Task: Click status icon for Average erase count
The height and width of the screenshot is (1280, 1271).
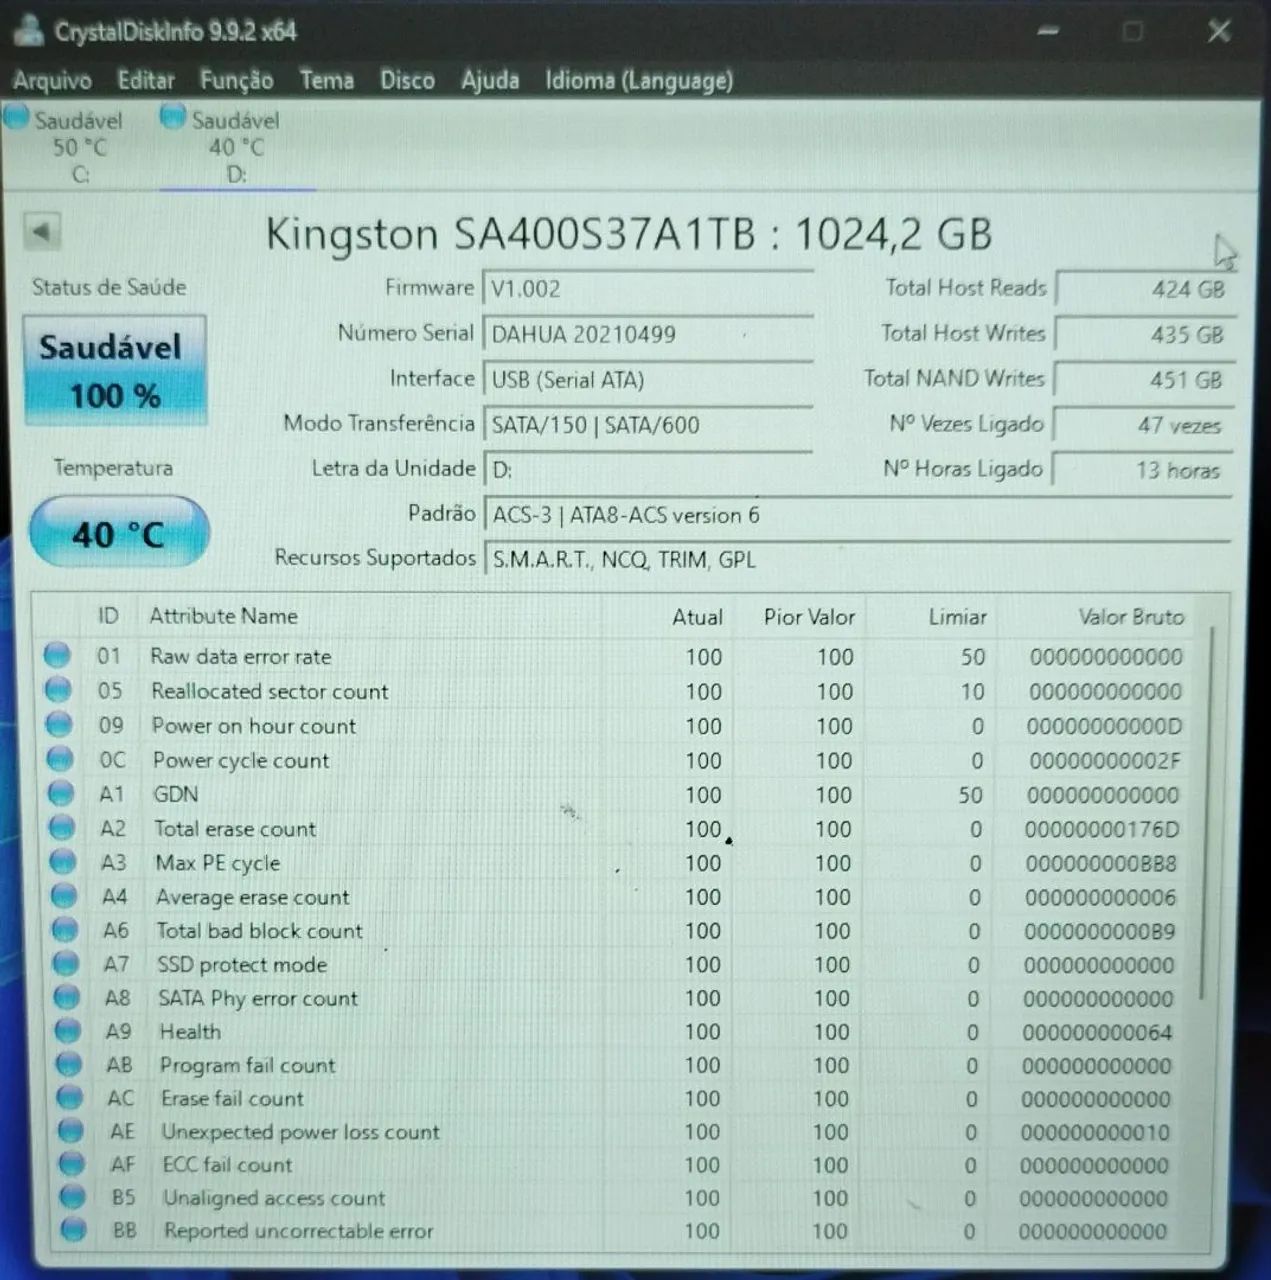Action: click(64, 895)
